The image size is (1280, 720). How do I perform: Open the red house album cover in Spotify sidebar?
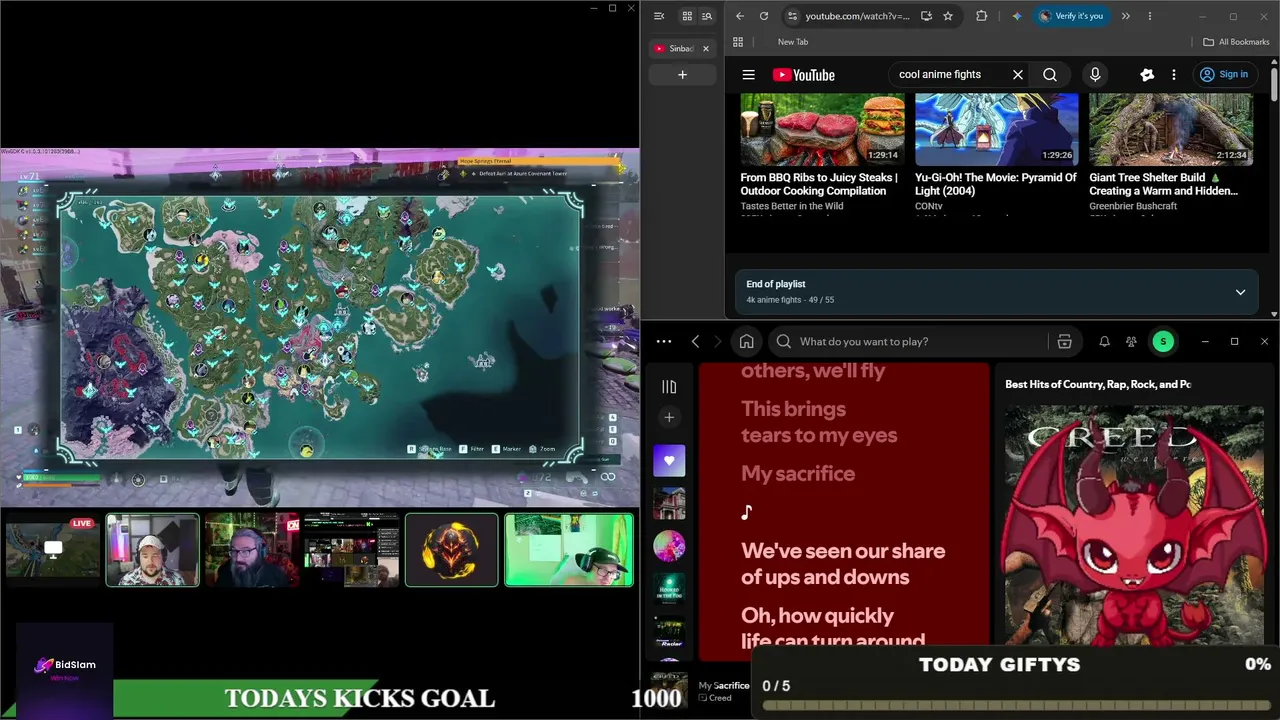669,503
